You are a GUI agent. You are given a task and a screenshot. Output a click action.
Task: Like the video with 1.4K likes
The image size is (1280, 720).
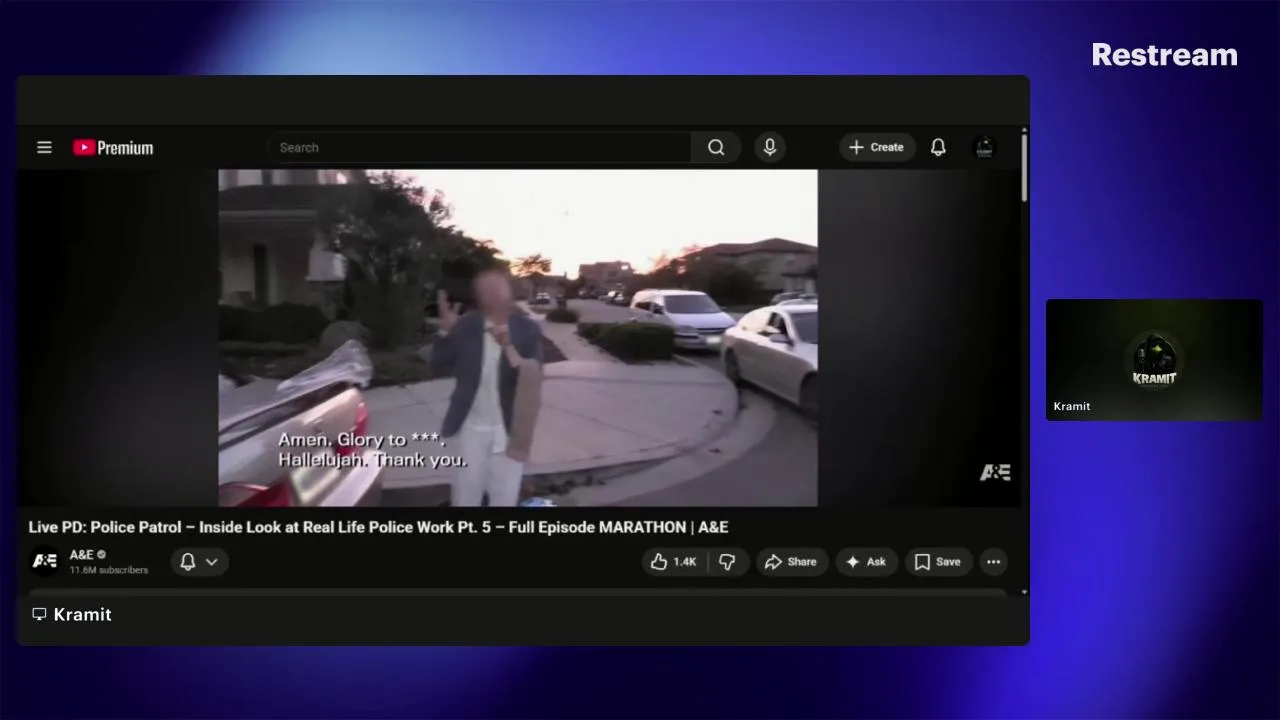click(x=673, y=561)
